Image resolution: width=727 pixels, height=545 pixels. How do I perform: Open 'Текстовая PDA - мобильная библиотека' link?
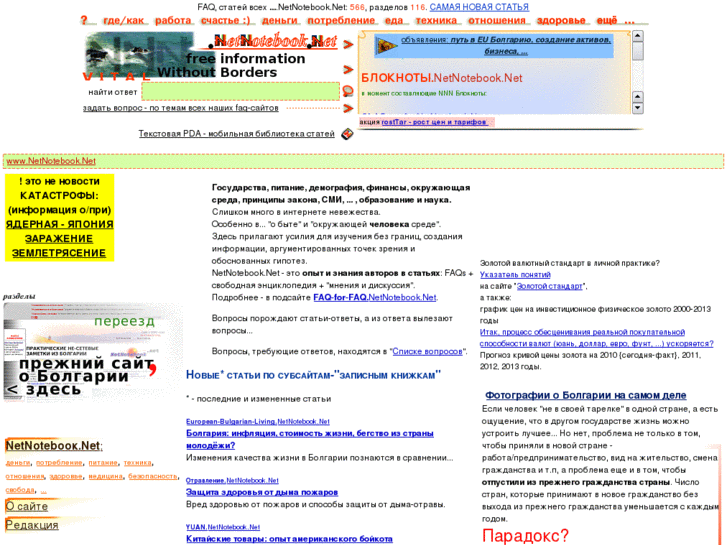pyautogui.click(x=236, y=134)
